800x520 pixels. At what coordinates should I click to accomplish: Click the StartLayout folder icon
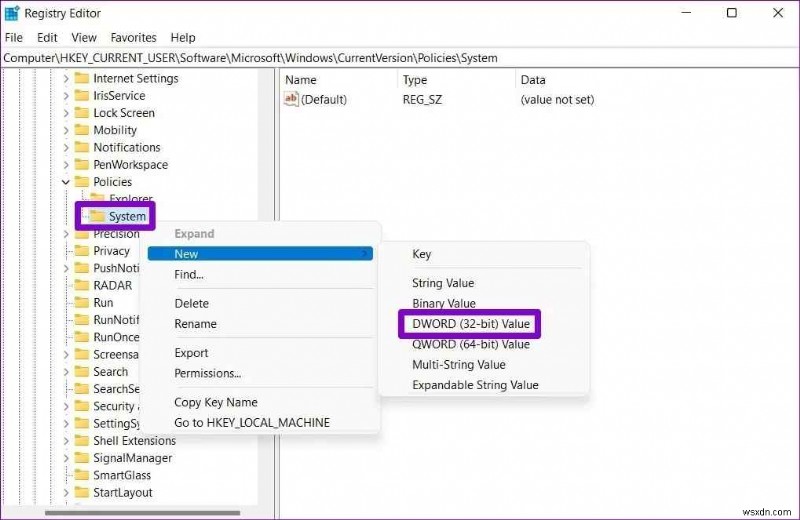[x=82, y=492]
